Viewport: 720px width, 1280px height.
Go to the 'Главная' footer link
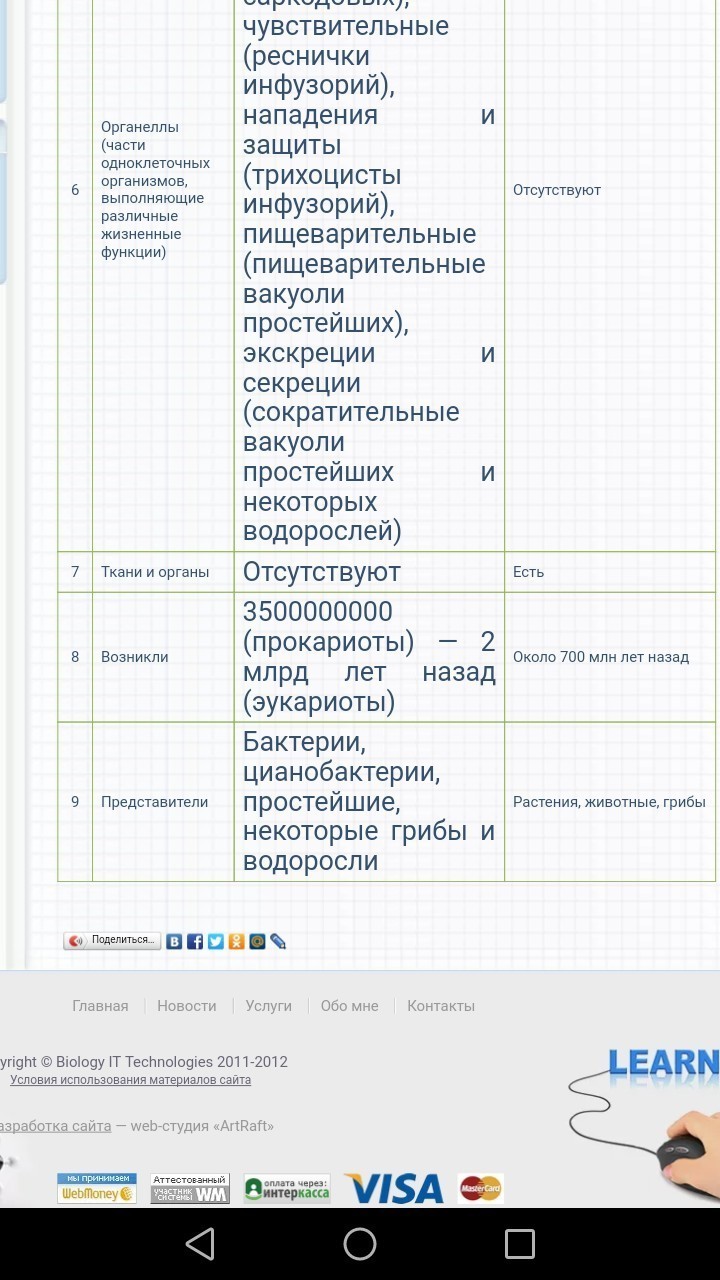100,1006
